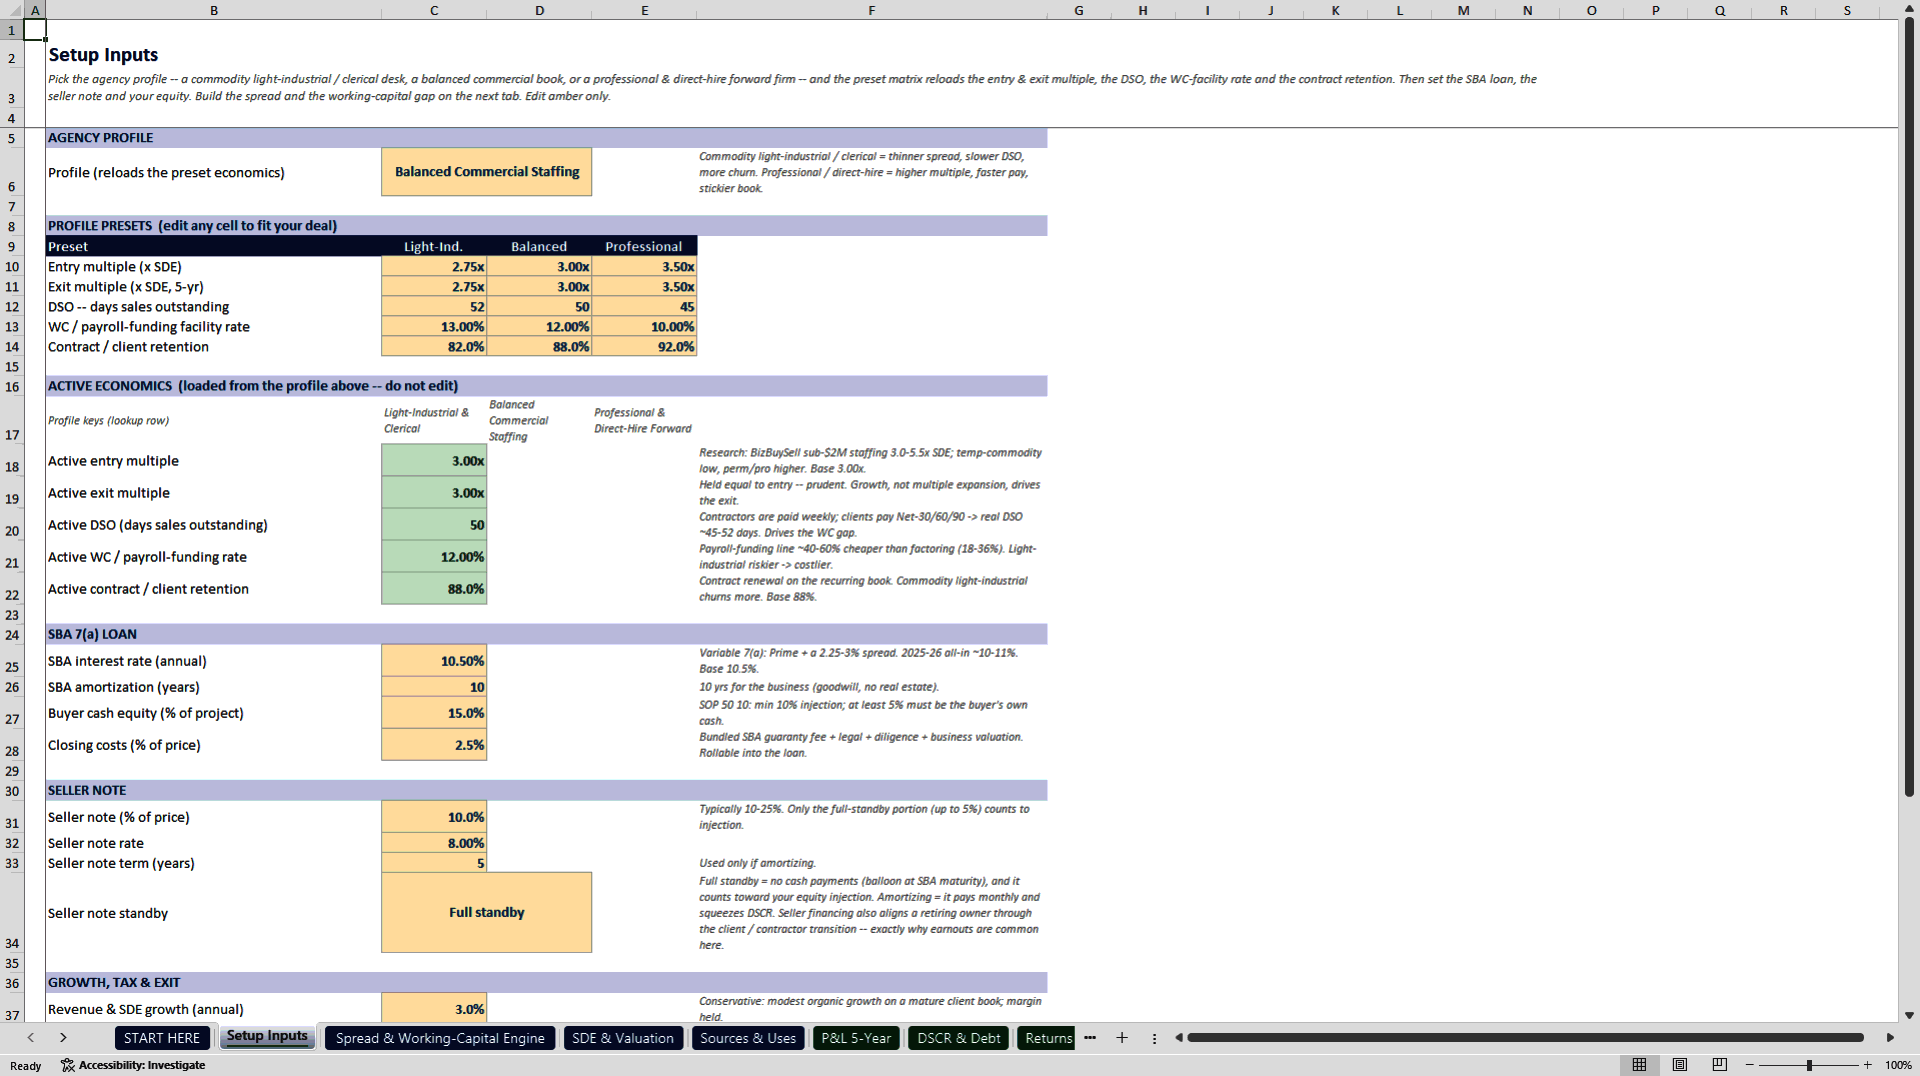Select Active entry multiple green cell
Image resolution: width=1920 pixels, height=1076 pixels.
point(434,461)
